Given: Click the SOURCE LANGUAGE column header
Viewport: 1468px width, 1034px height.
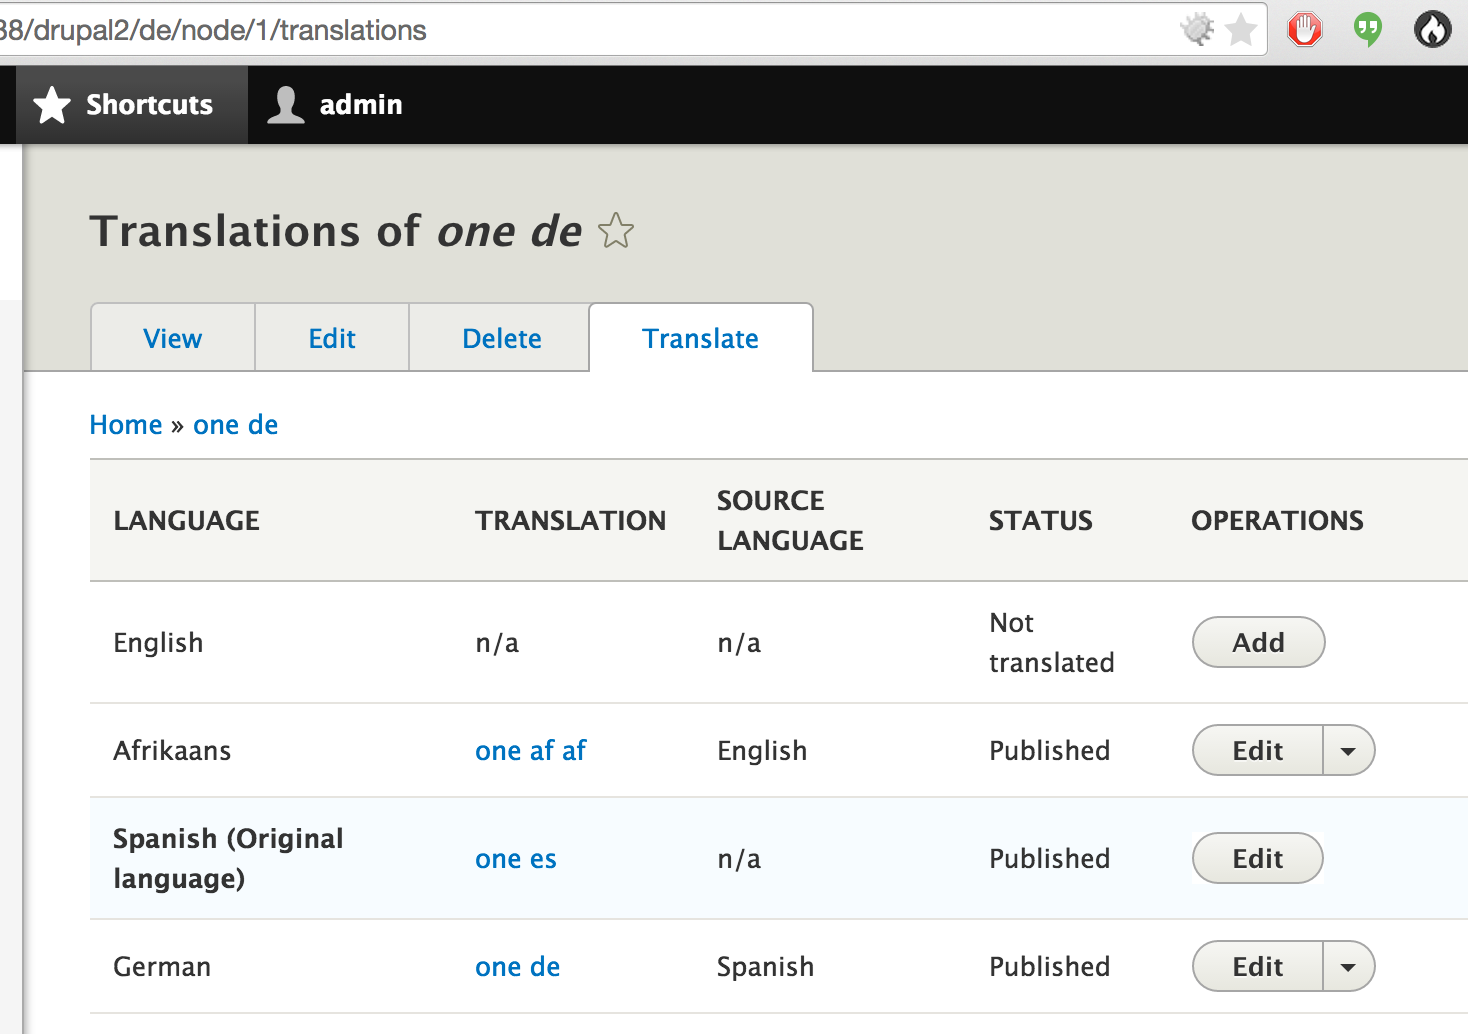Looking at the screenshot, I should click(x=791, y=521).
